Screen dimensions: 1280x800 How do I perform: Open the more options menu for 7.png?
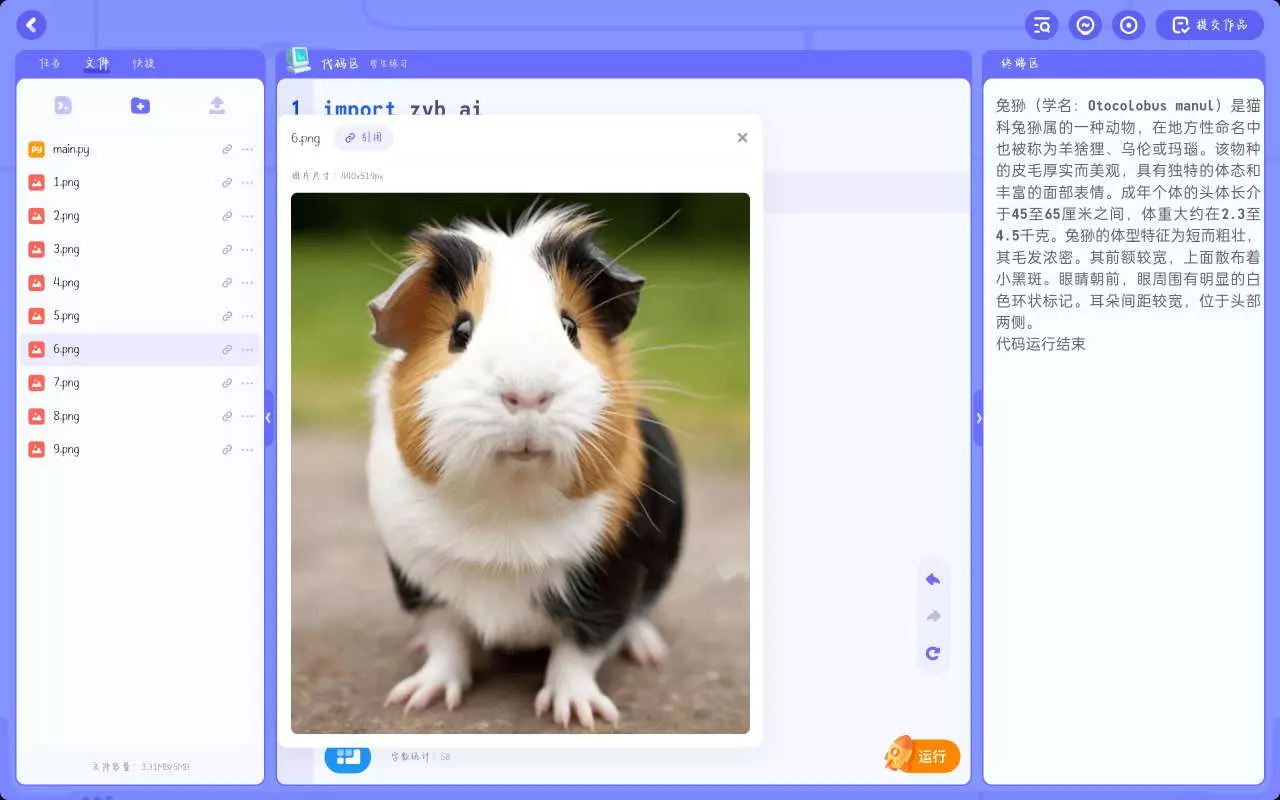point(247,382)
